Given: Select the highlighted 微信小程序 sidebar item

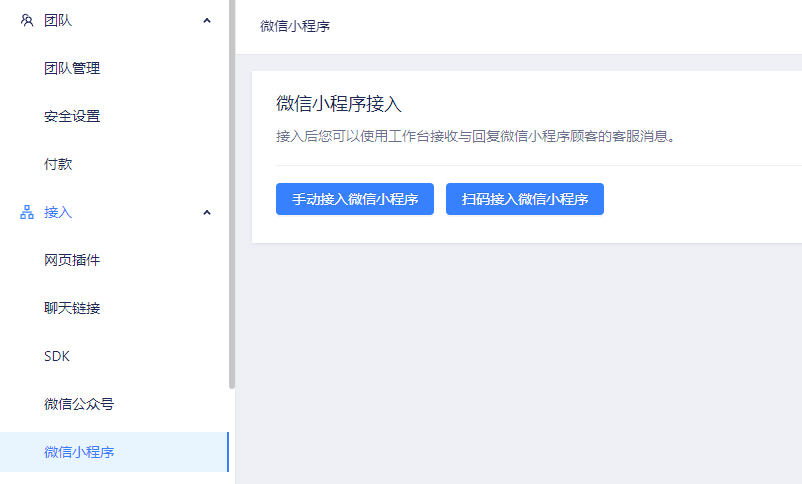Looking at the screenshot, I should (x=114, y=452).
